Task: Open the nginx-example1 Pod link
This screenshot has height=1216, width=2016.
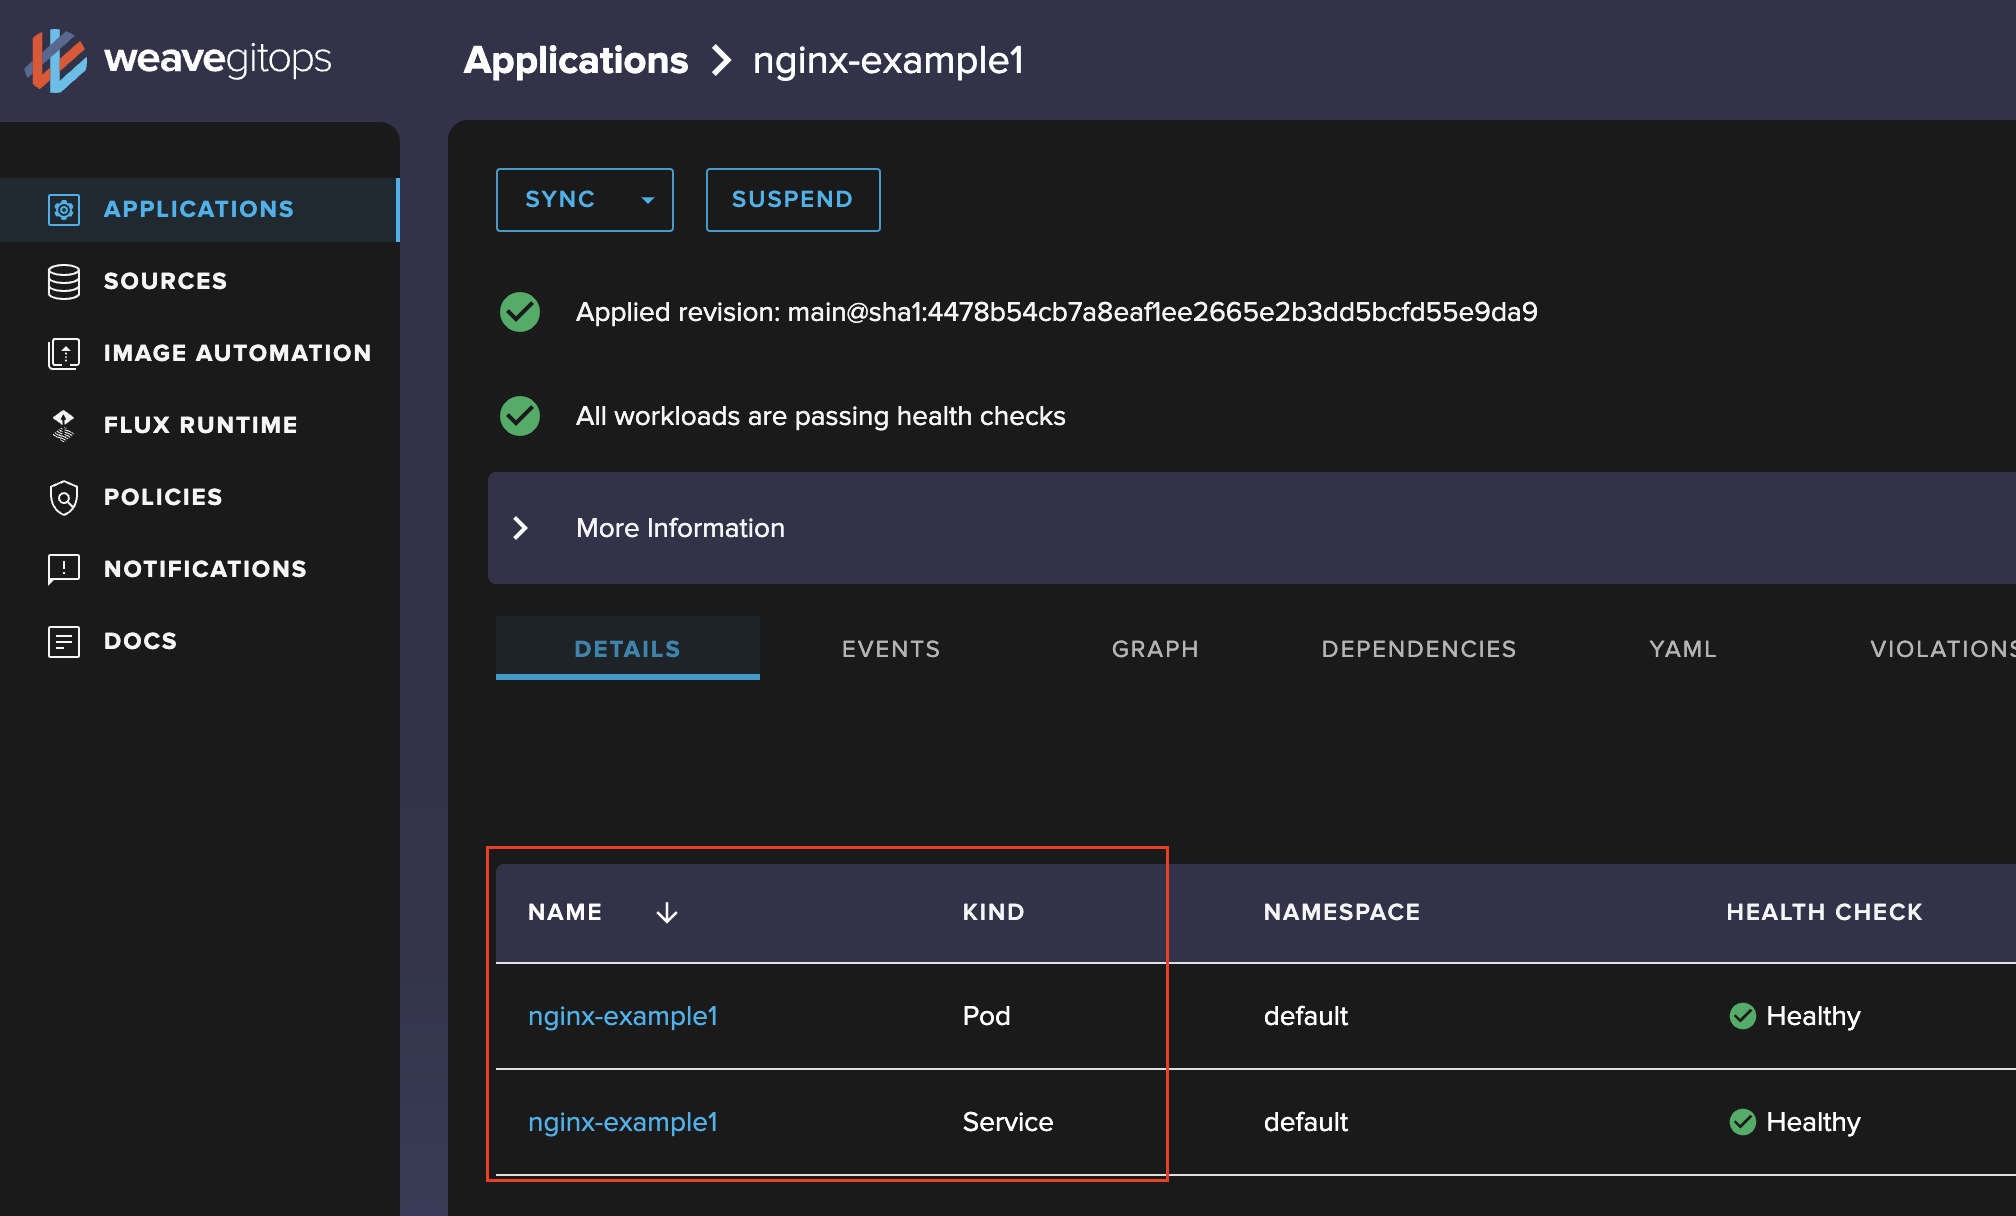Action: (623, 1016)
